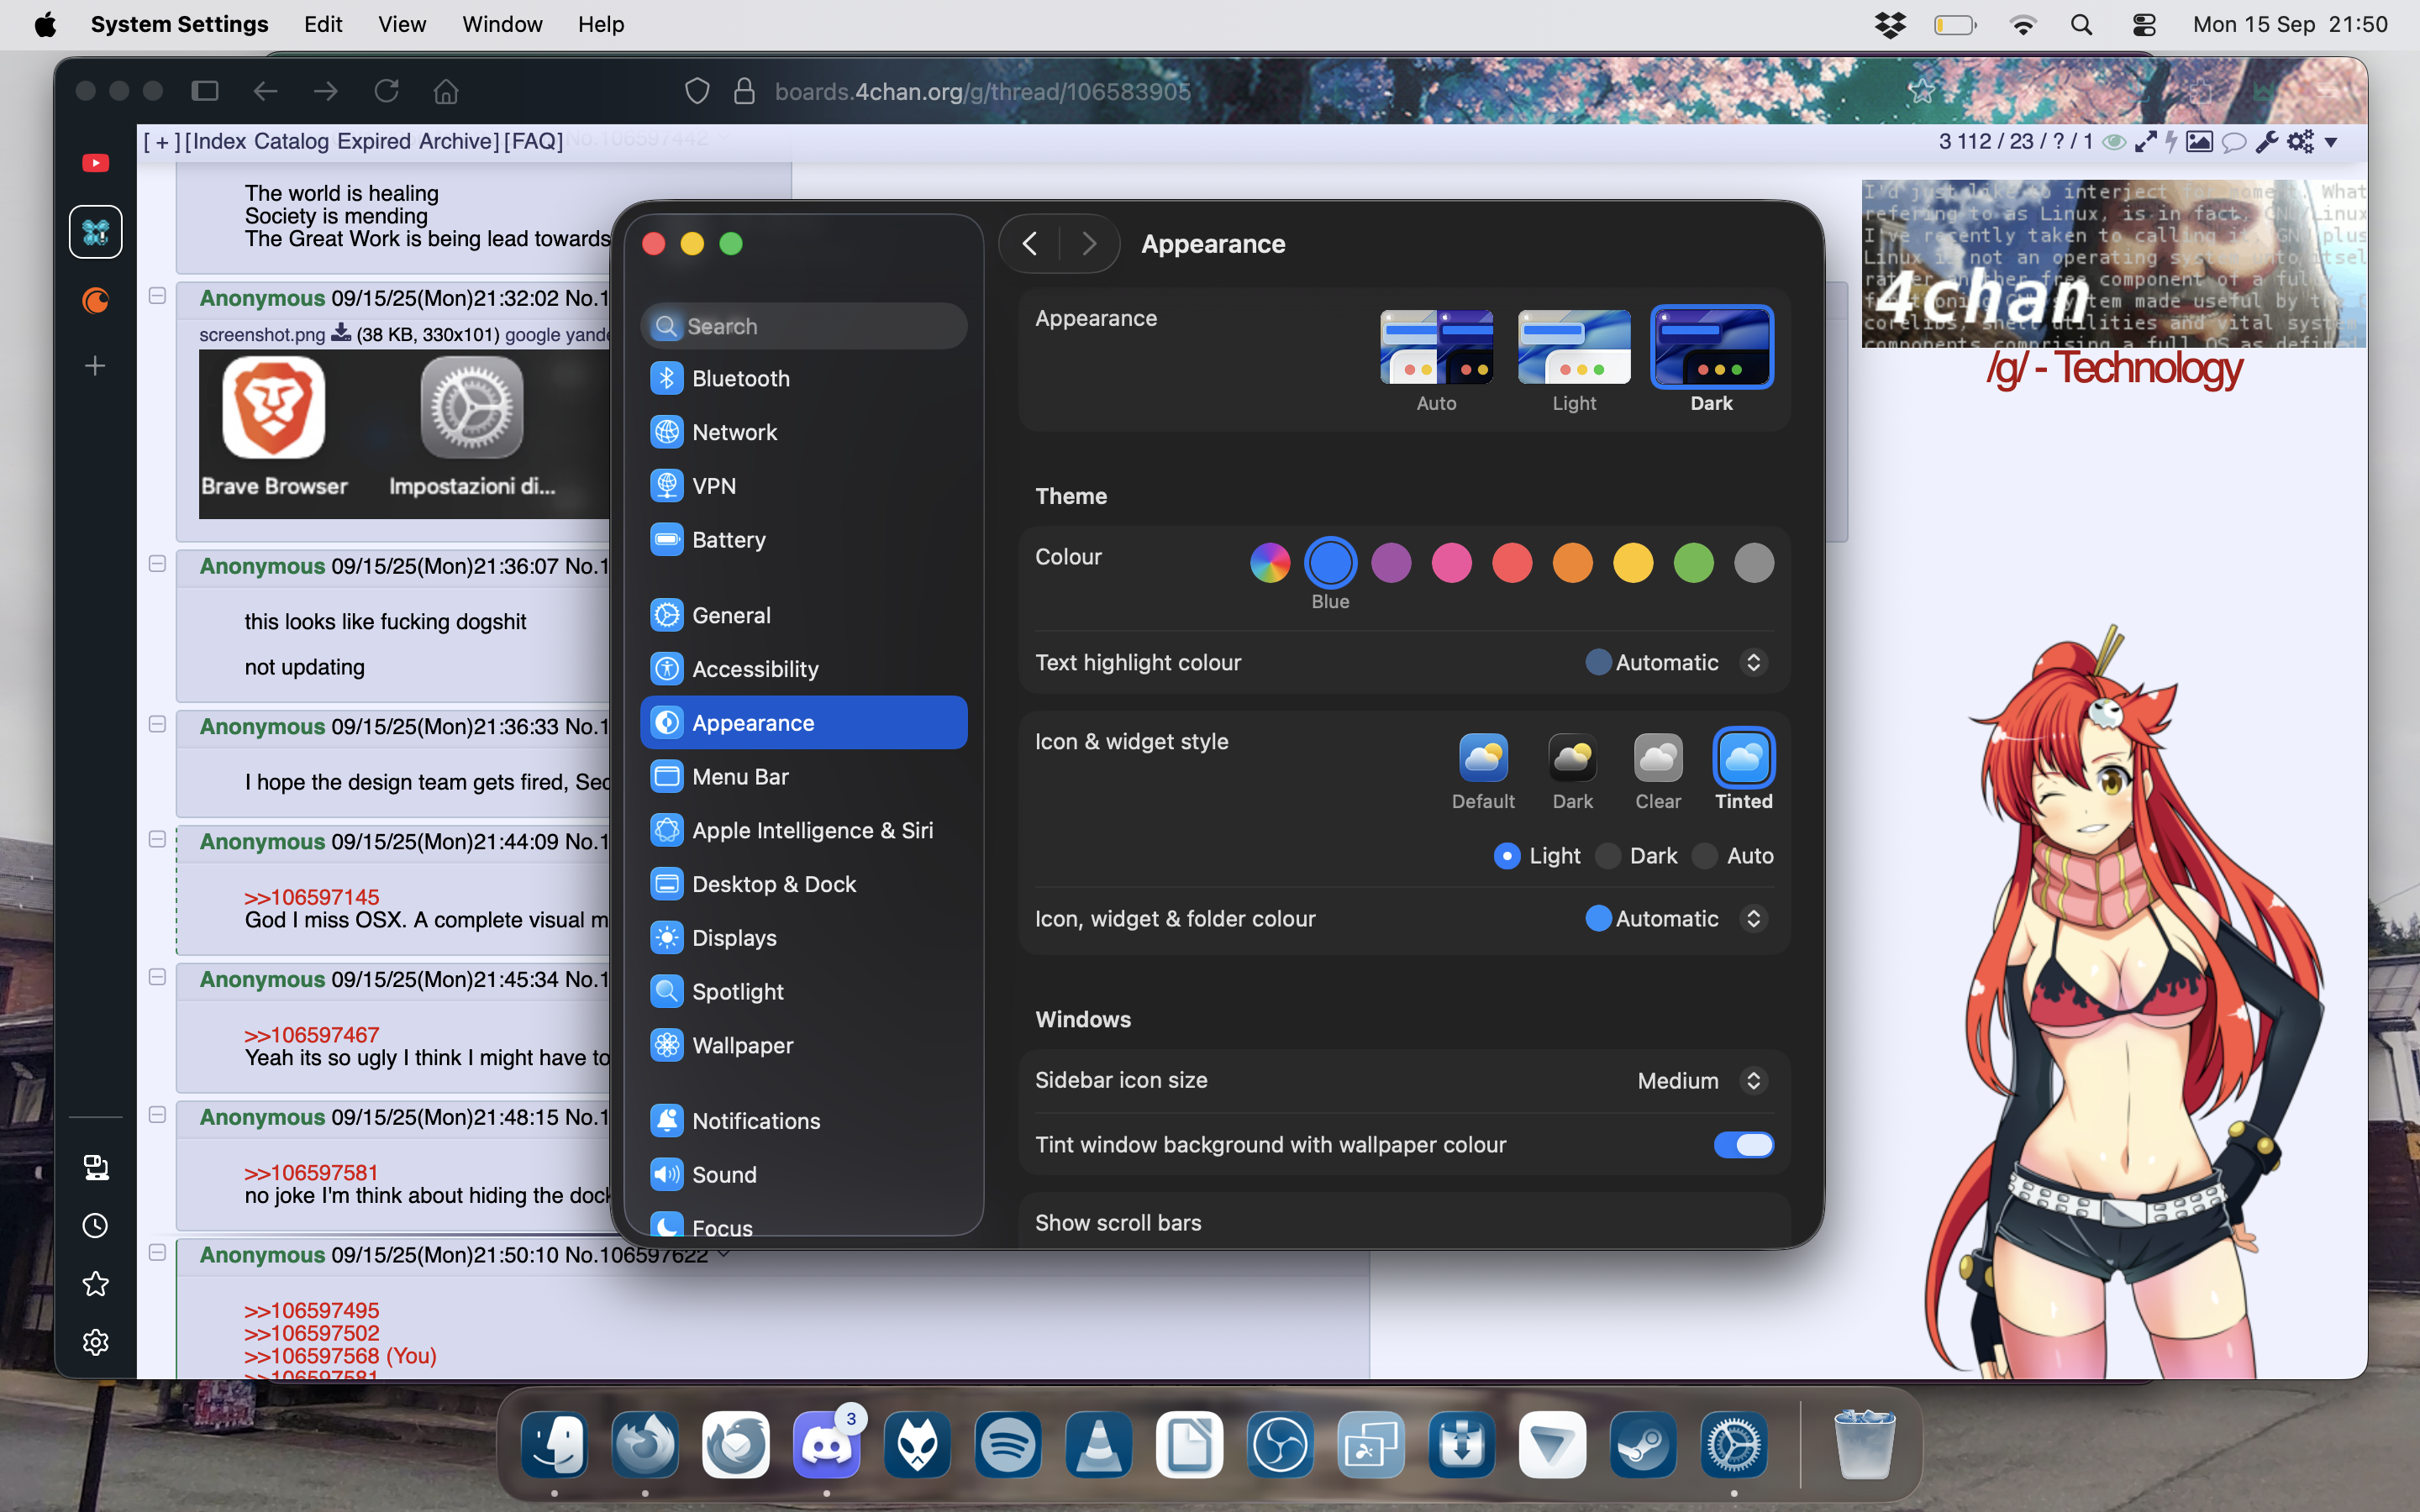Follow quote link >>106597145
Image resolution: width=2420 pixels, height=1512 pixels.
(312, 897)
